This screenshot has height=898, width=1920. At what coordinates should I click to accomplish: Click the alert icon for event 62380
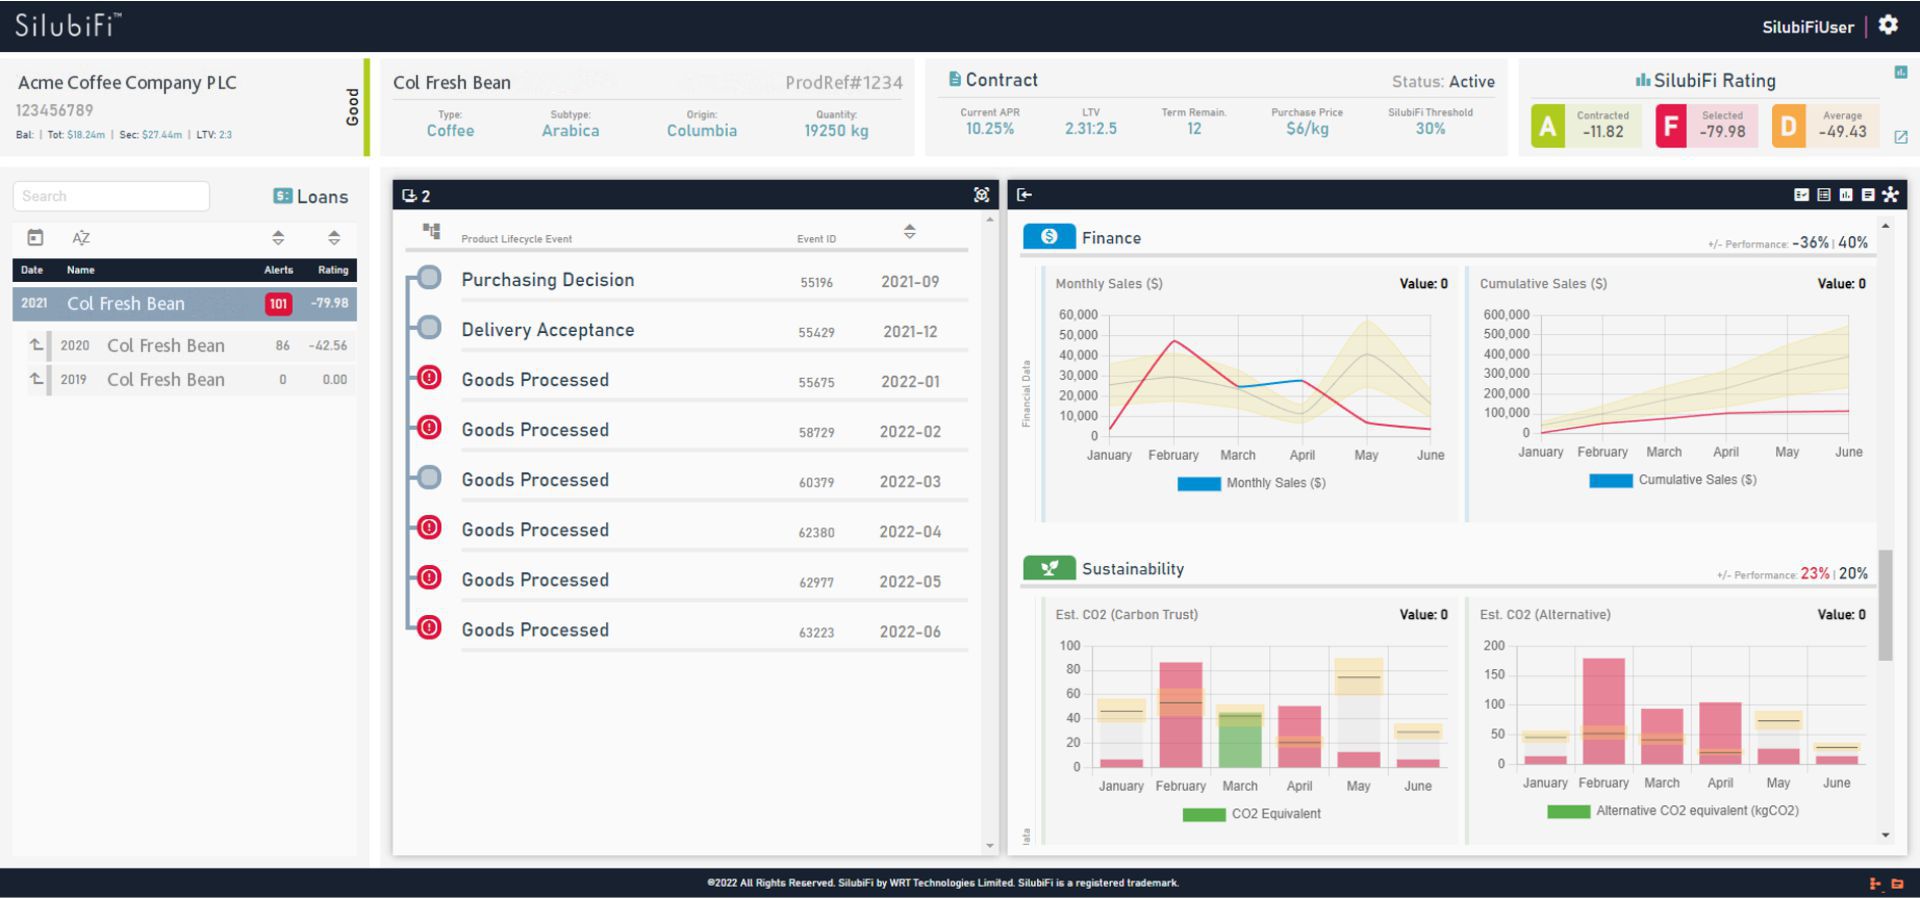coord(429,527)
